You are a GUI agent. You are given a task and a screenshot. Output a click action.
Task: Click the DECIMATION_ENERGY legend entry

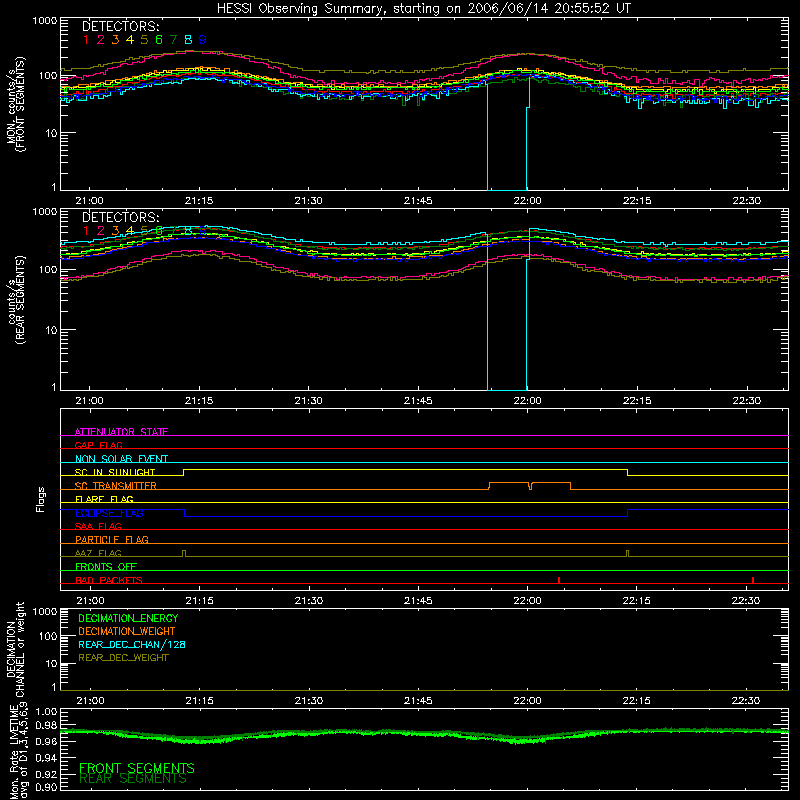point(128,618)
